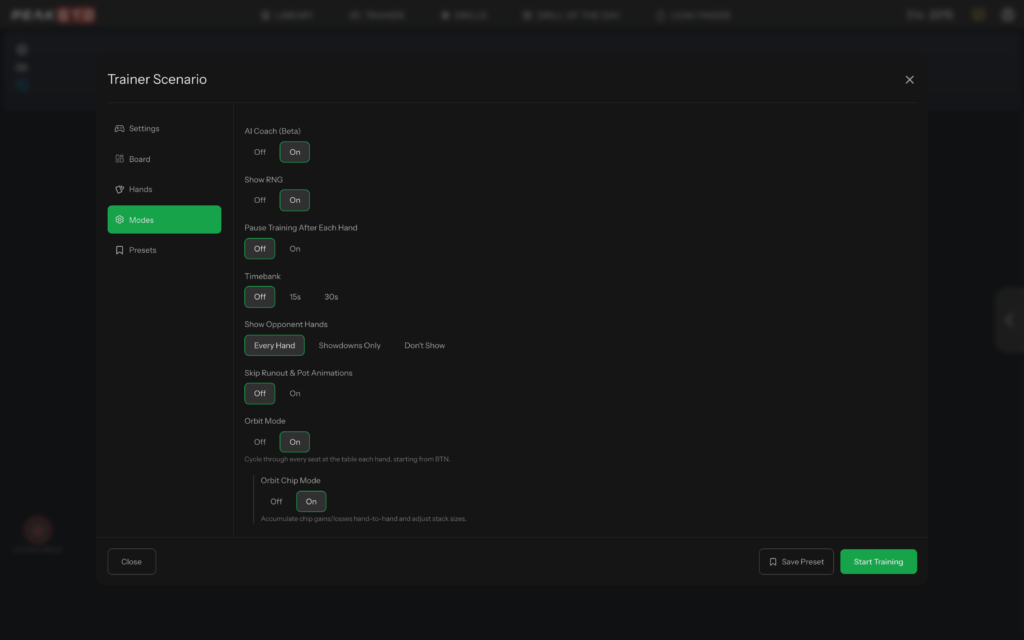Select Don't Show opponent hands
The height and width of the screenshot is (640, 1024).
tap(424, 345)
